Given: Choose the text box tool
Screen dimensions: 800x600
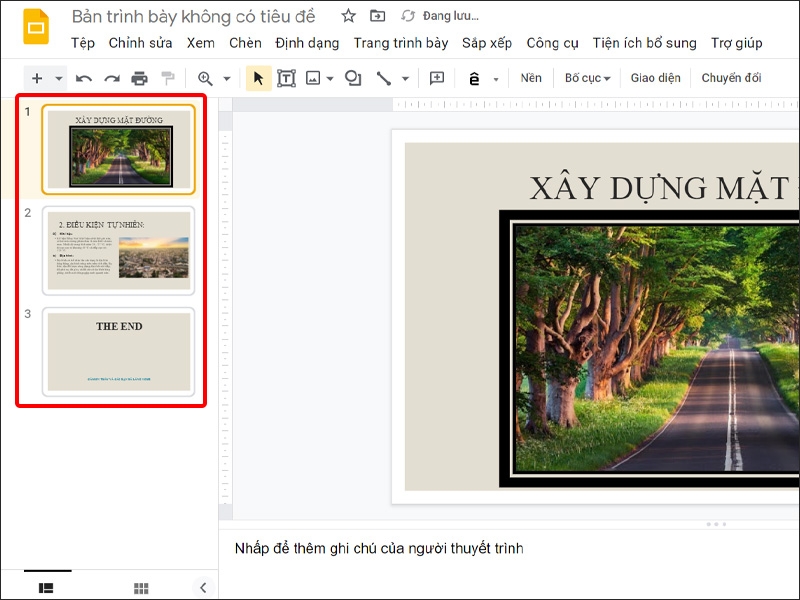Looking at the screenshot, I should [286, 78].
